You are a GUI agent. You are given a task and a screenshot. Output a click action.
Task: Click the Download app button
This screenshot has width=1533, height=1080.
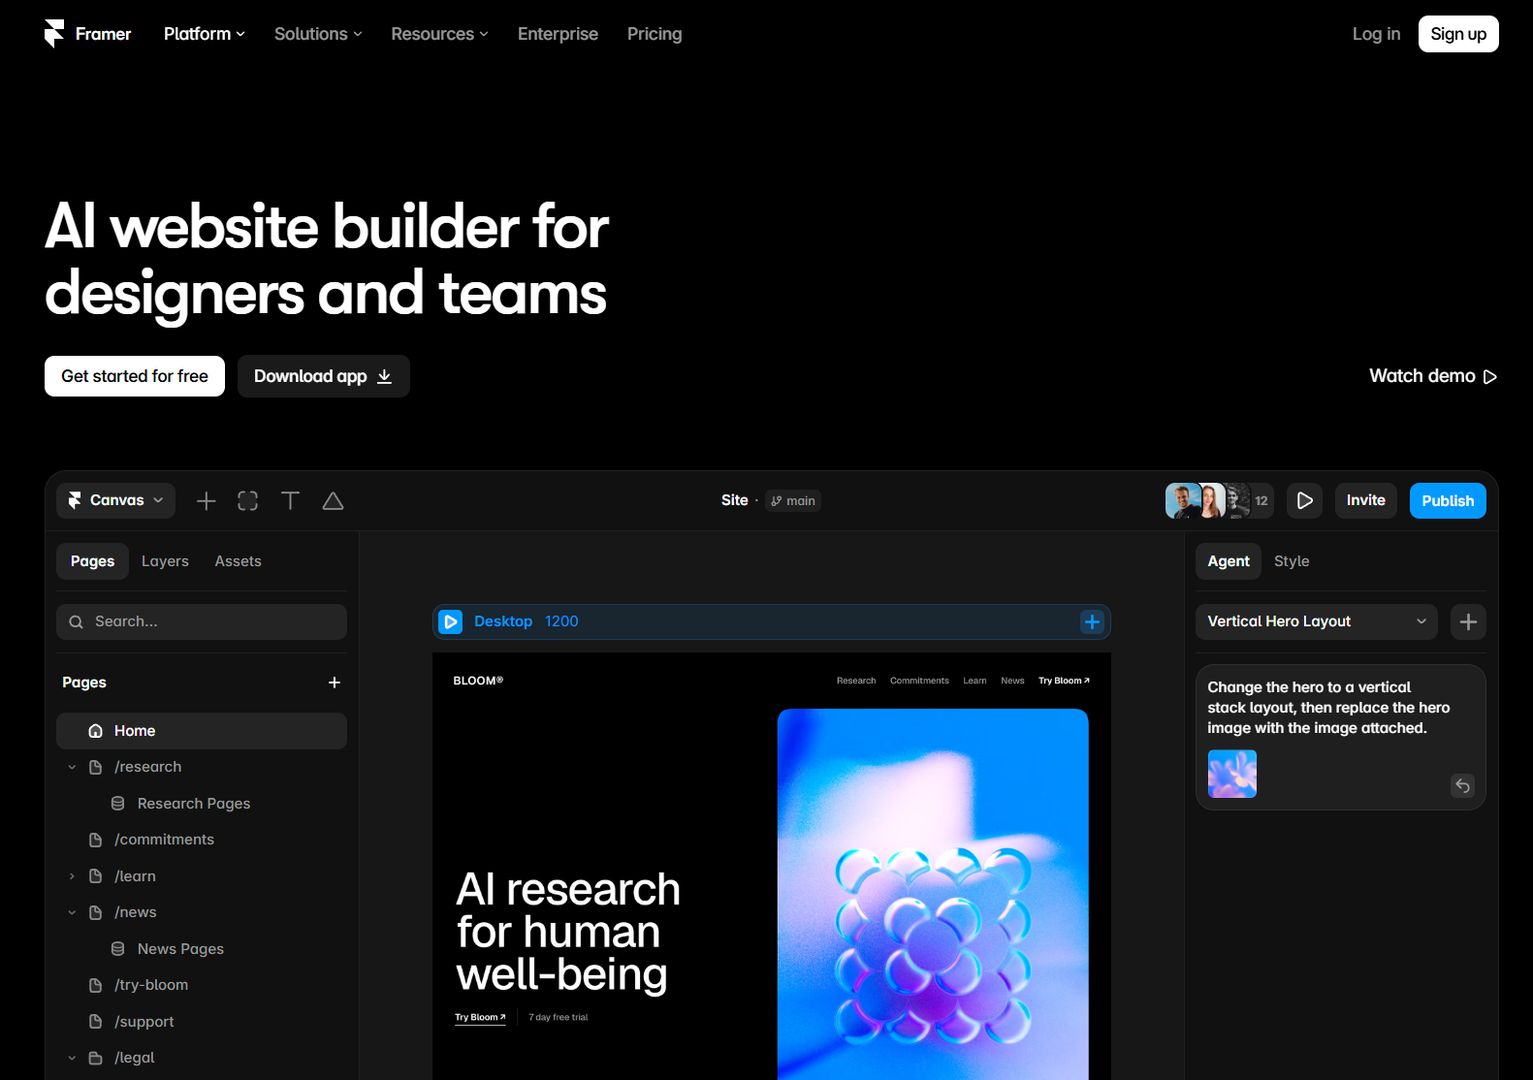point(323,376)
